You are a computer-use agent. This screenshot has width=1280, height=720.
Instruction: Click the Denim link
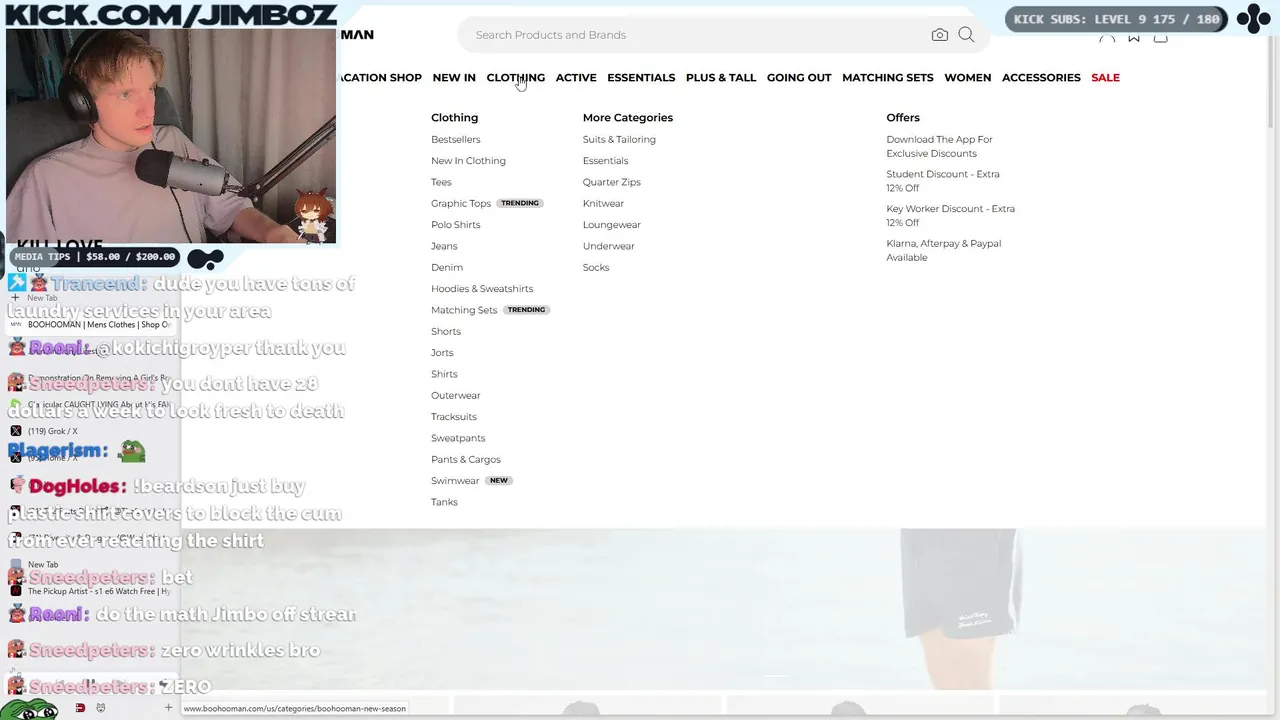(x=447, y=267)
